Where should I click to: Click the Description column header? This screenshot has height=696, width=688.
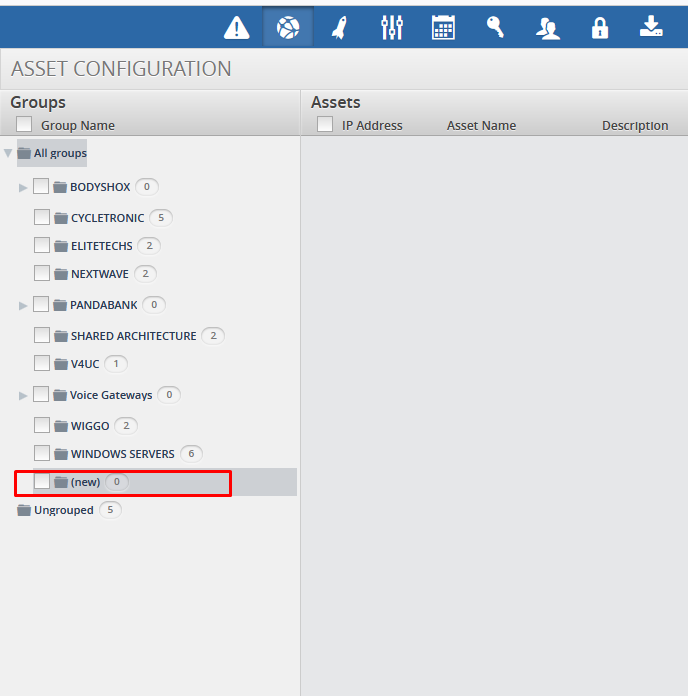tap(634, 125)
